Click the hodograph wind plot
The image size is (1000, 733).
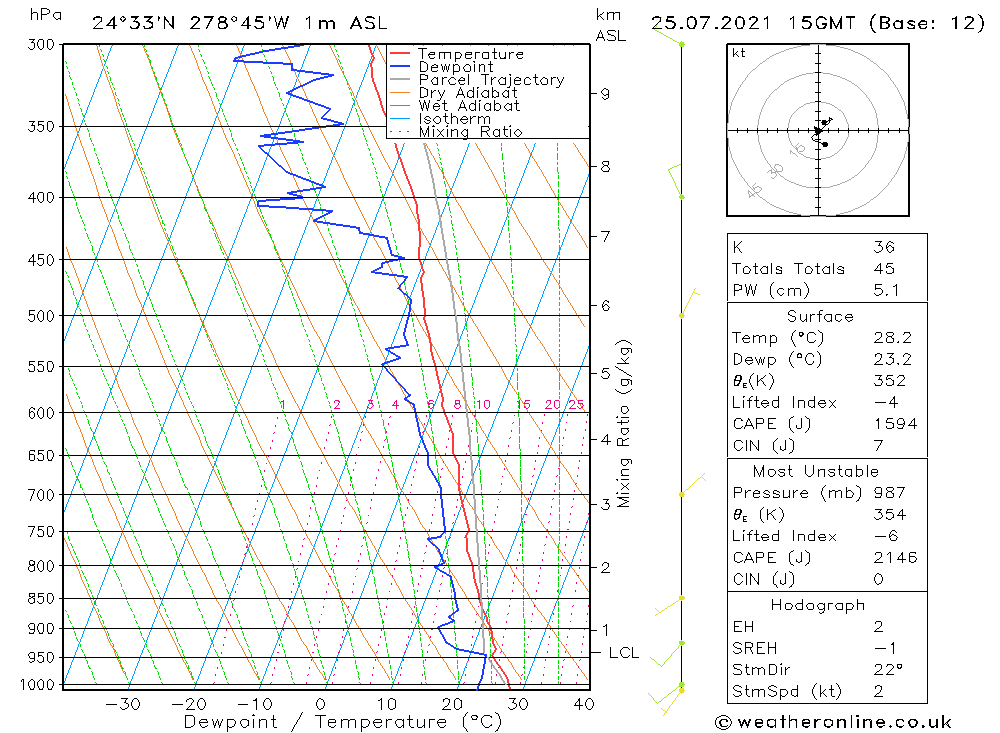[x=818, y=130]
